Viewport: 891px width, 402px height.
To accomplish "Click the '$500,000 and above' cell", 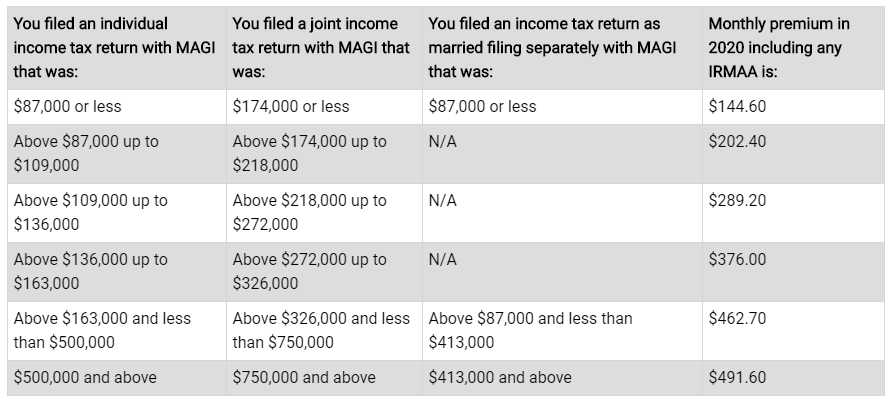I will (x=116, y=378).
